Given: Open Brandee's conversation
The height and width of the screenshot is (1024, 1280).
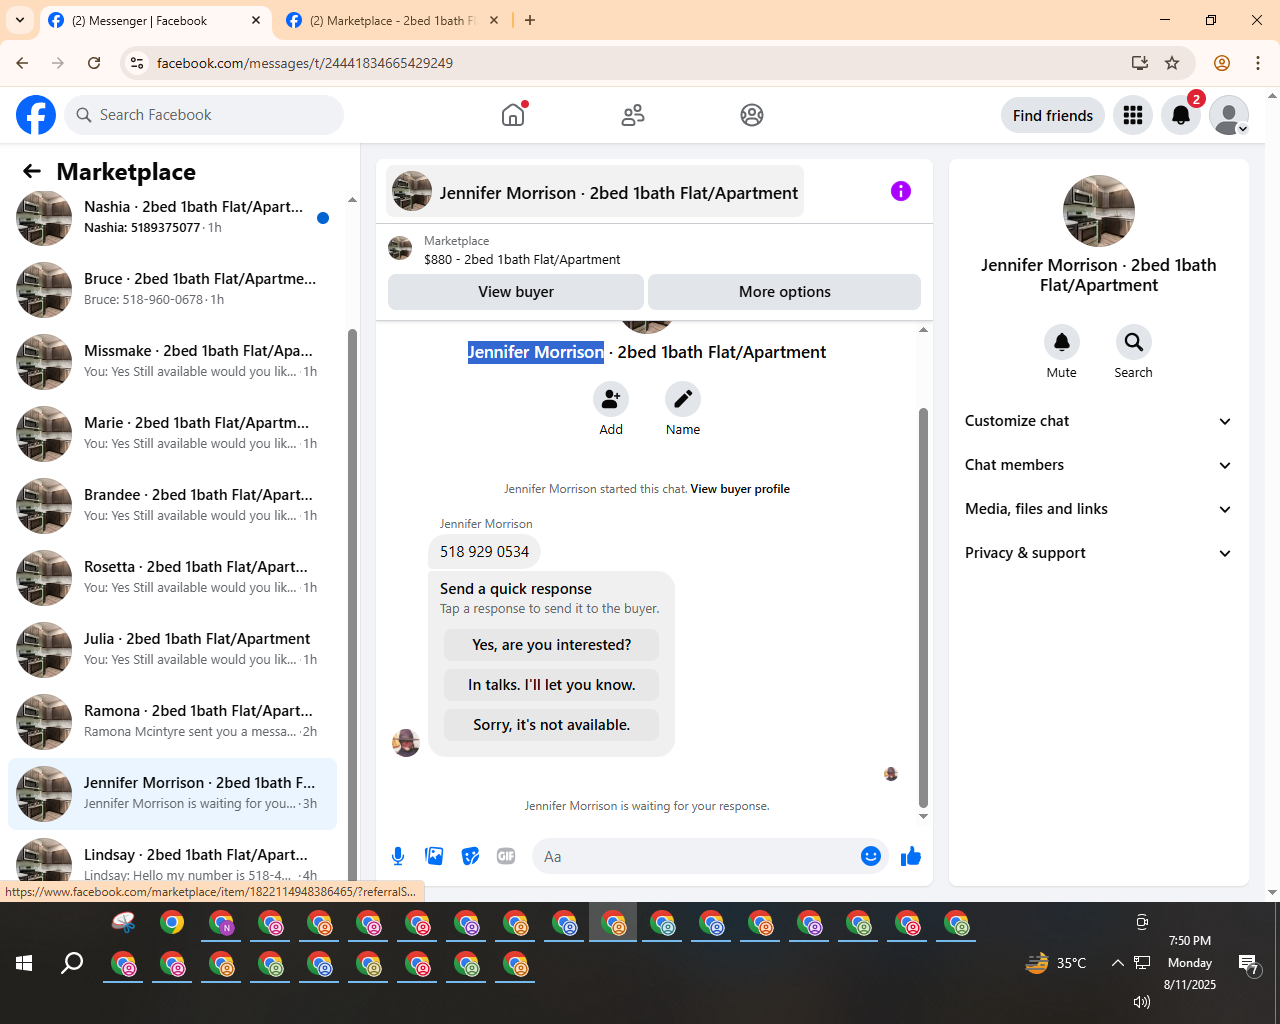Looking at the screenshot, I should point(172,505).
